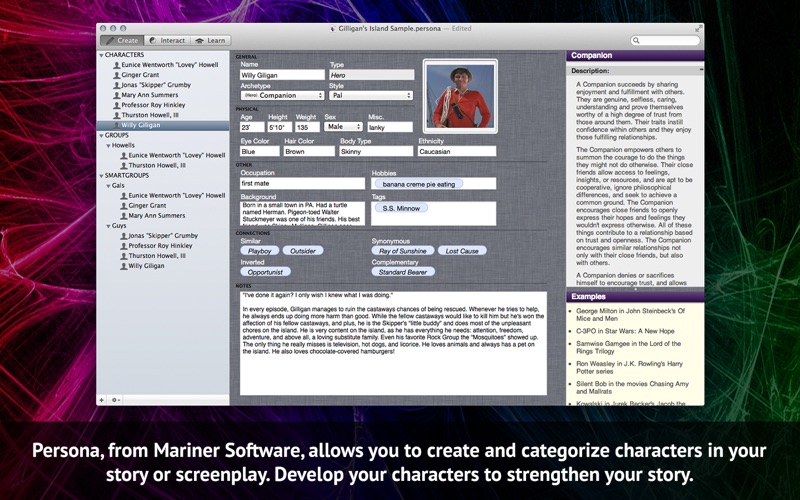Viewport: 800px width, 500px height.
Task: Open the Learn tab
Action: (210, 41)
